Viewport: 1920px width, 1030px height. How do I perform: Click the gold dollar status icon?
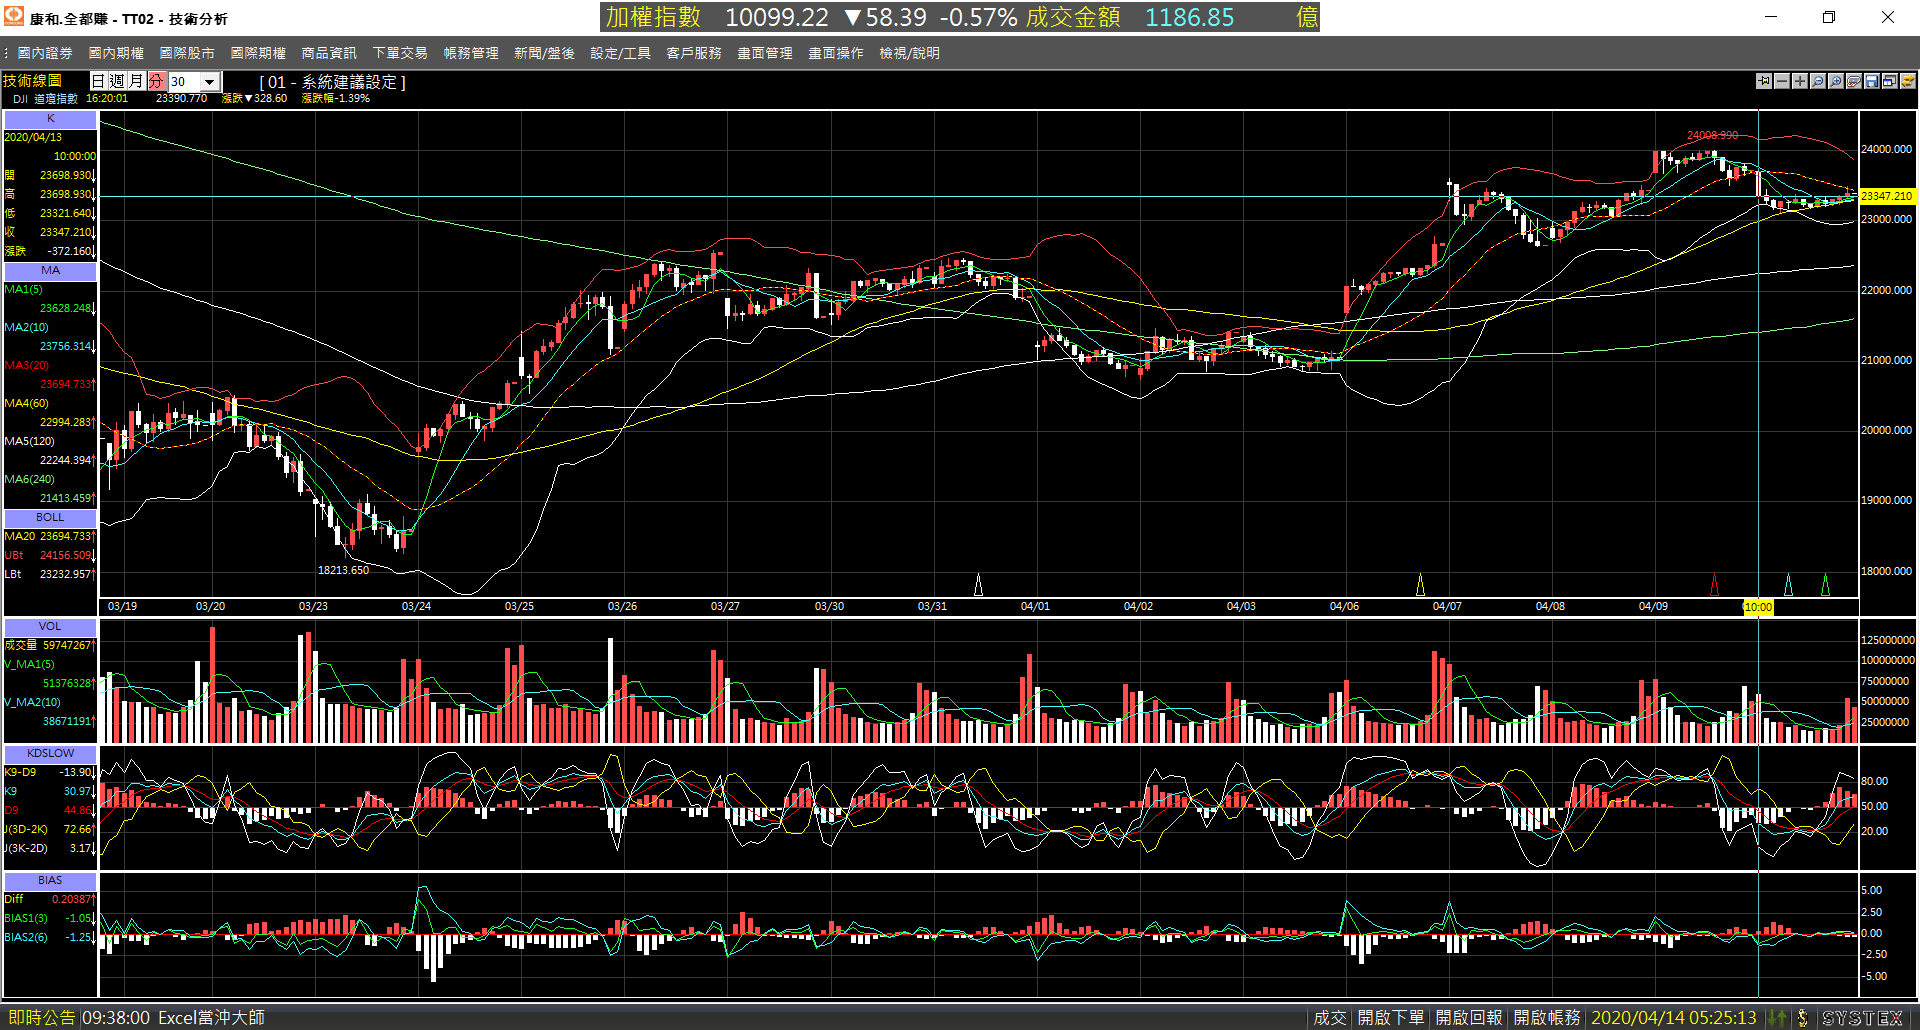1802,1018
